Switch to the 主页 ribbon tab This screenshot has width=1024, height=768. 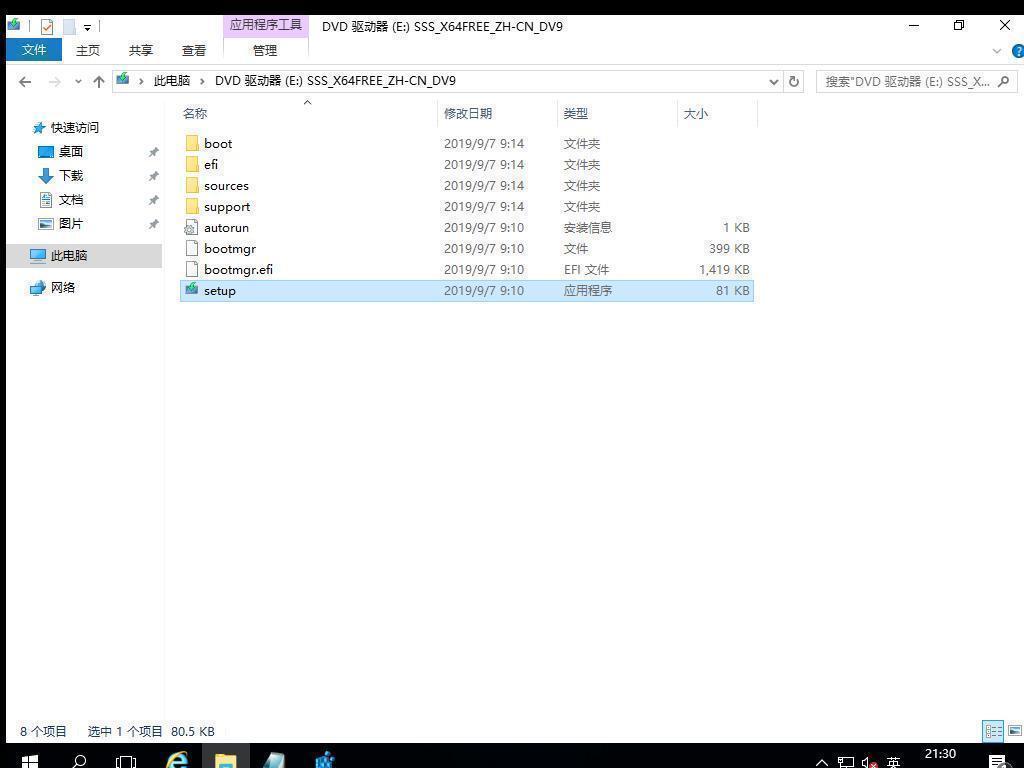[x=88, y=50]
